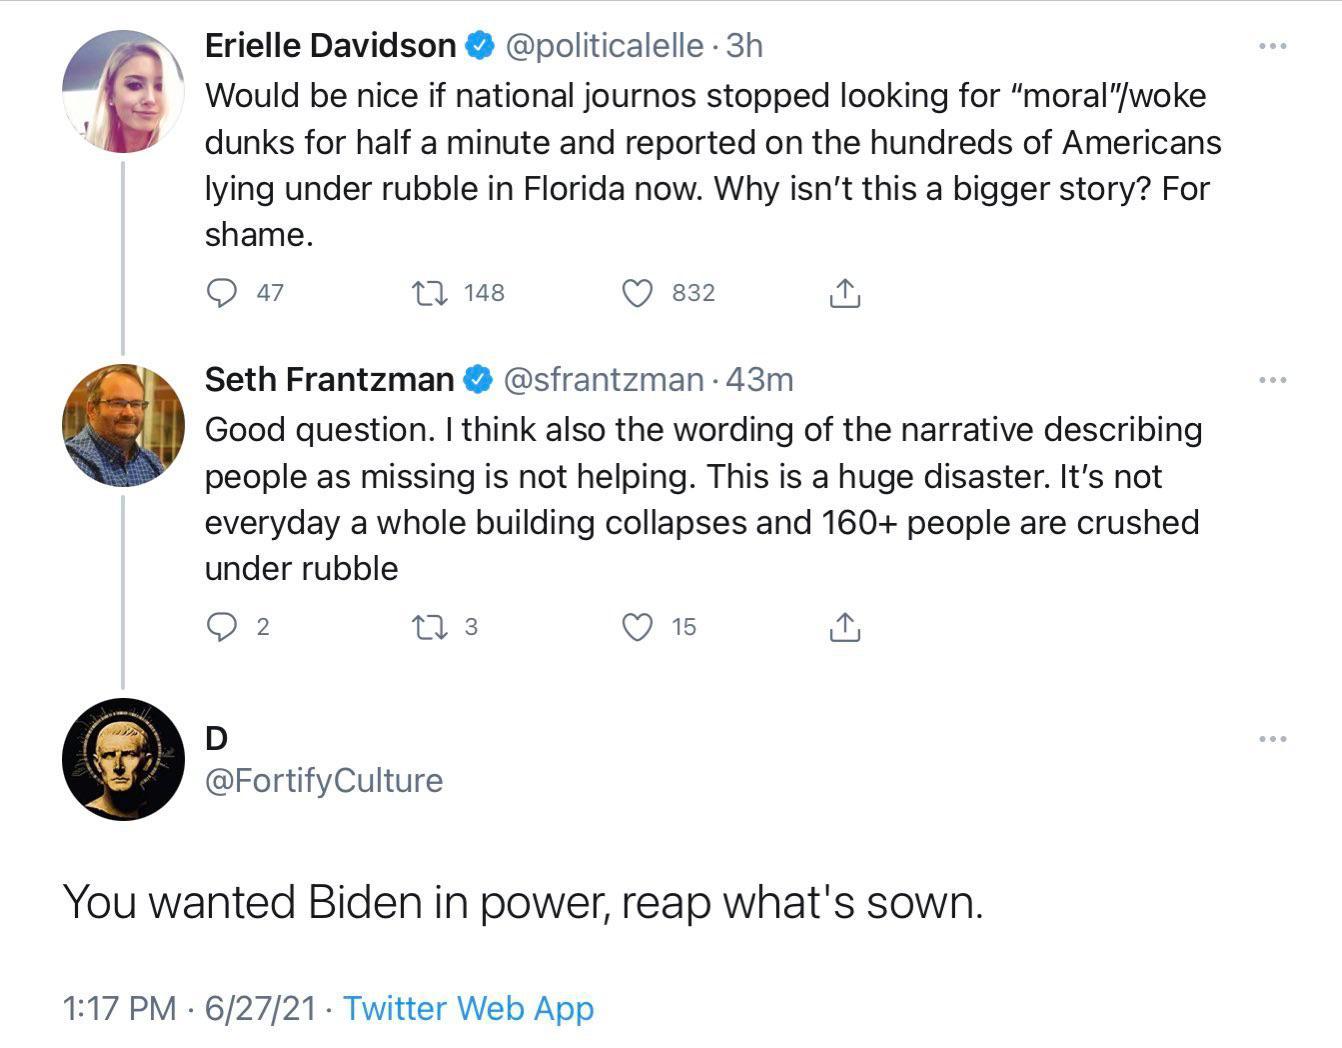This screenshot has height=1048, width=1342.
Task: Click the Erielle Davidson display name
Action: 330,46
